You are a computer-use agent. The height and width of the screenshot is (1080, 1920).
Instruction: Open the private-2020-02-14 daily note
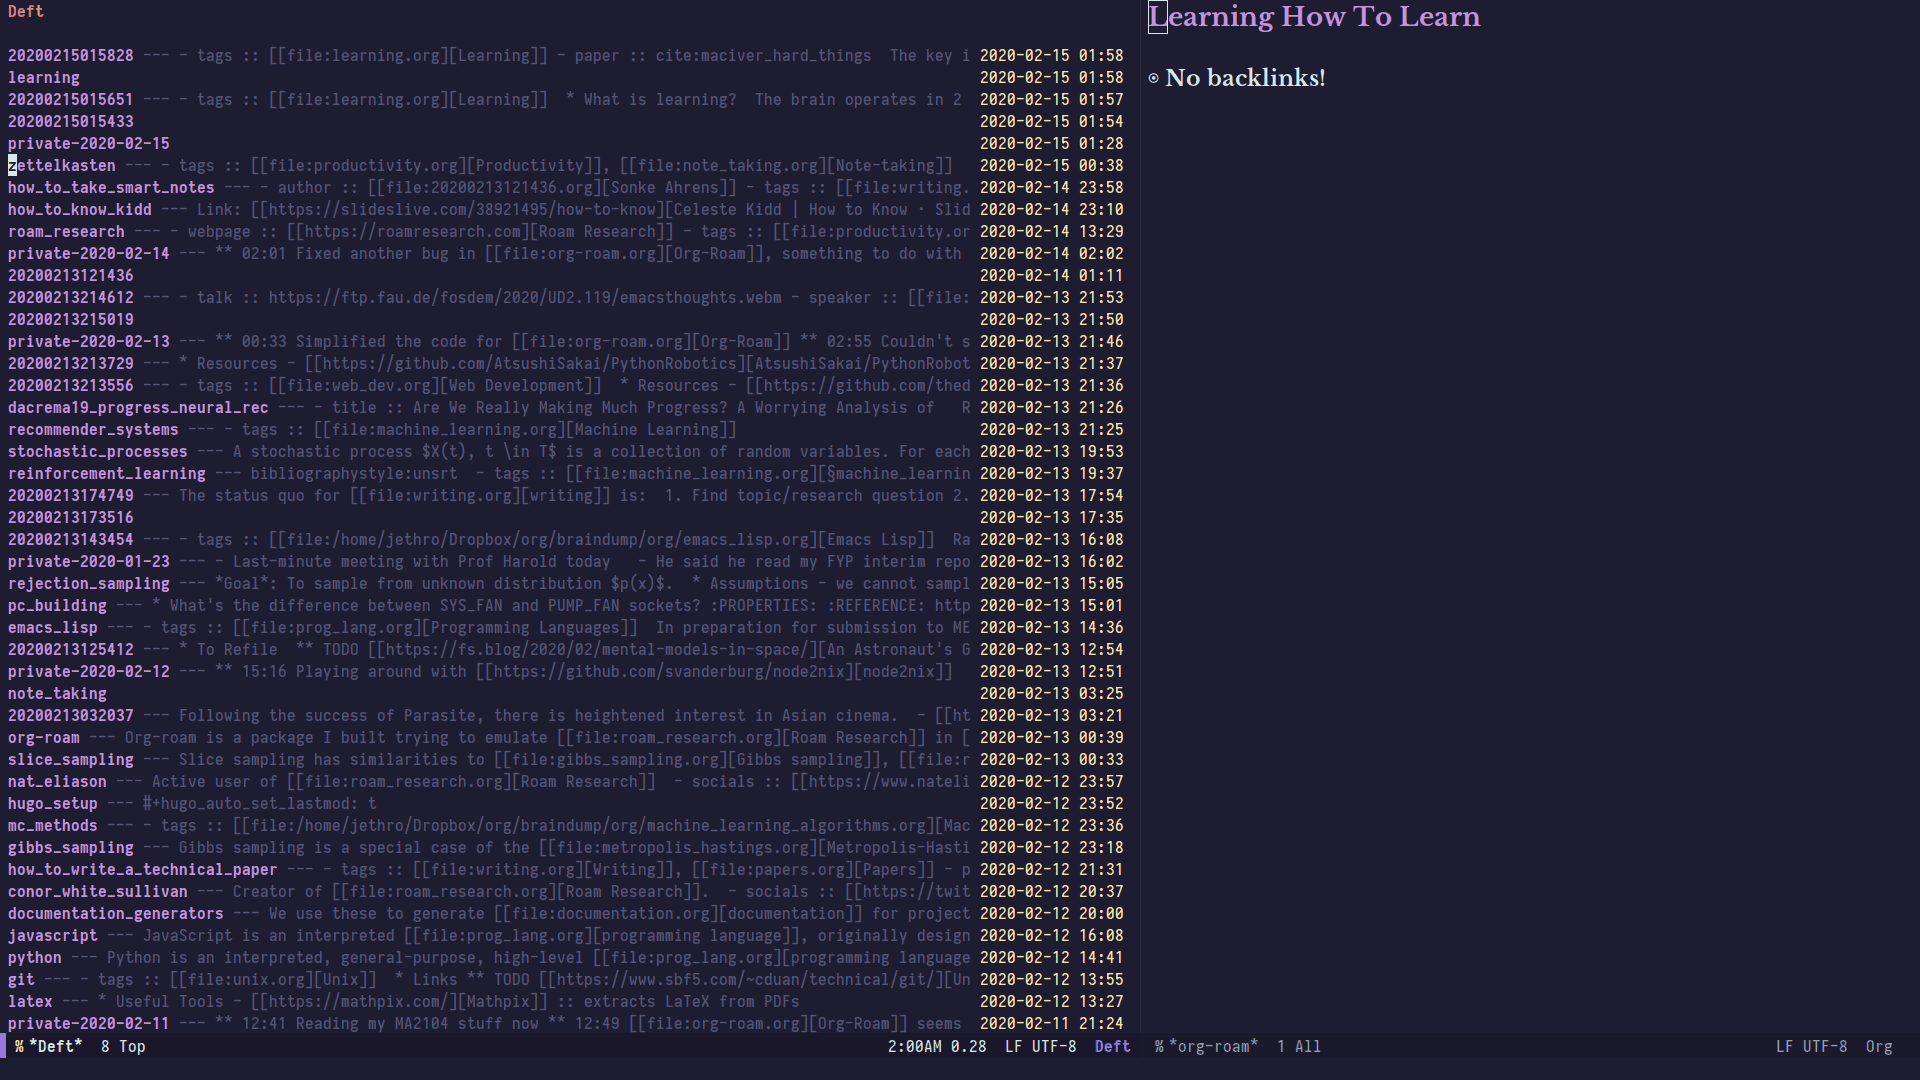click(x=89, y=254)
